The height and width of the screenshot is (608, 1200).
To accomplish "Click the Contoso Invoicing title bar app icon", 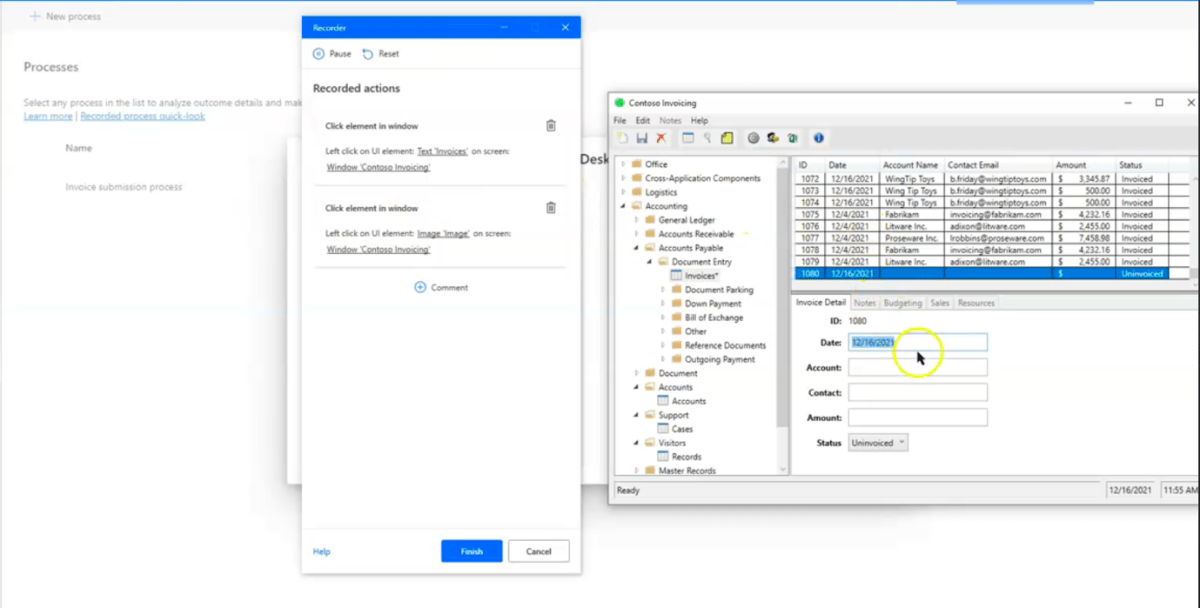I will click(620, 103).
